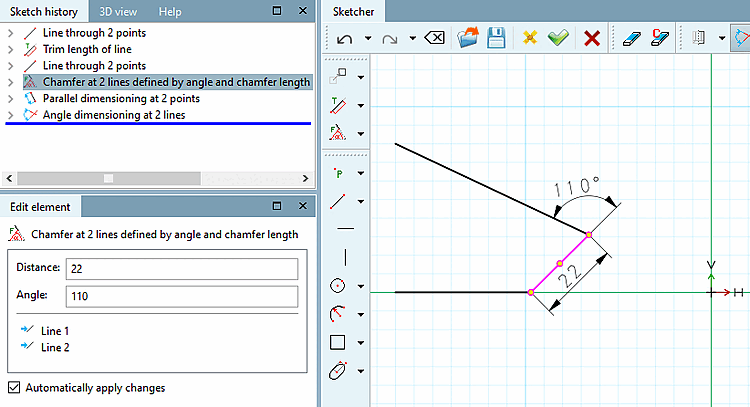Open dropdown arrow next to undo

[x=368, y=38]
